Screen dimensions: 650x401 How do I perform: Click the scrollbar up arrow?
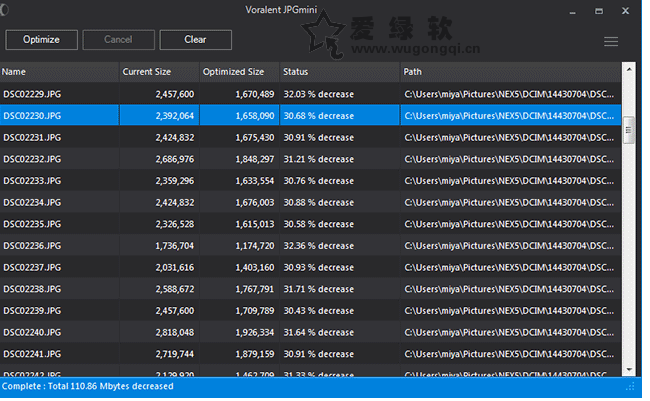point(629,69)
